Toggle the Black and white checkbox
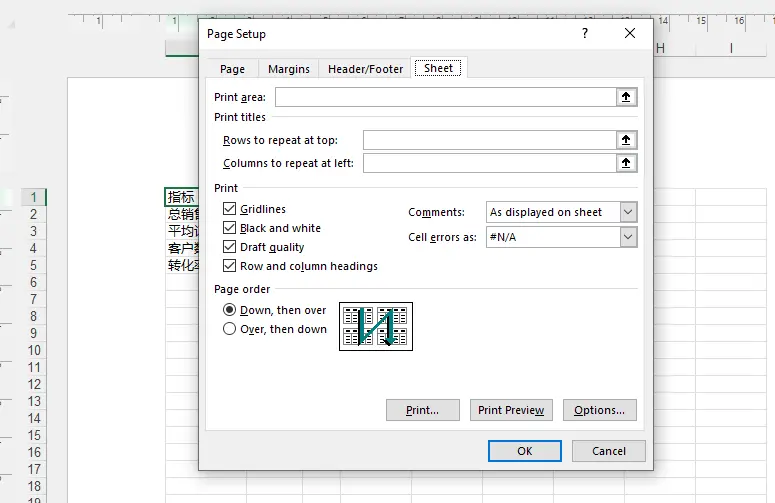 pyautogui.click(x=230, y=228)
